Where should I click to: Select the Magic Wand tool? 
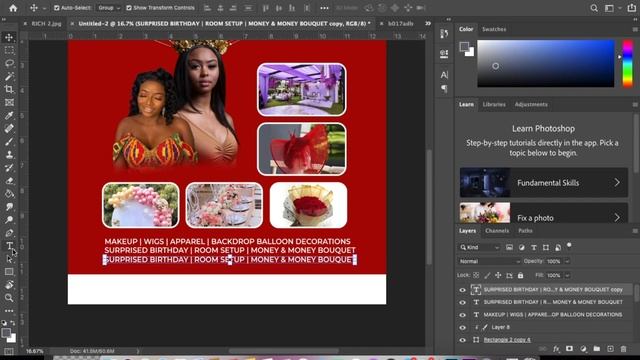(x=9, y=76)
